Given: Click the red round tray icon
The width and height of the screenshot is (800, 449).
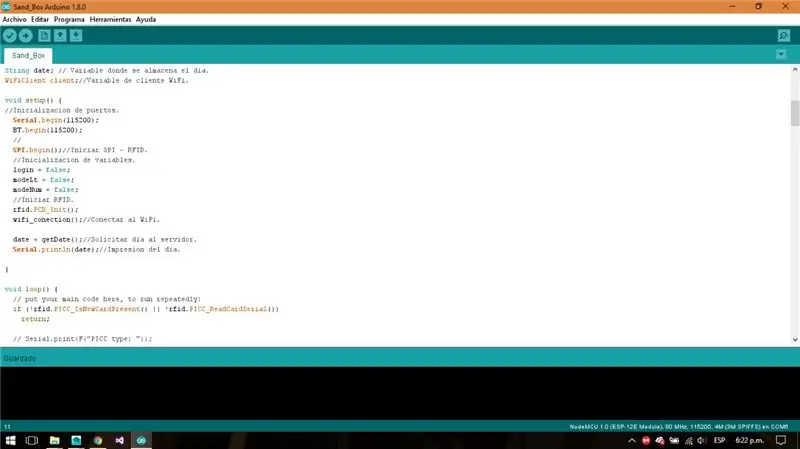Looking at the screenshot, I should click(646, 440).
